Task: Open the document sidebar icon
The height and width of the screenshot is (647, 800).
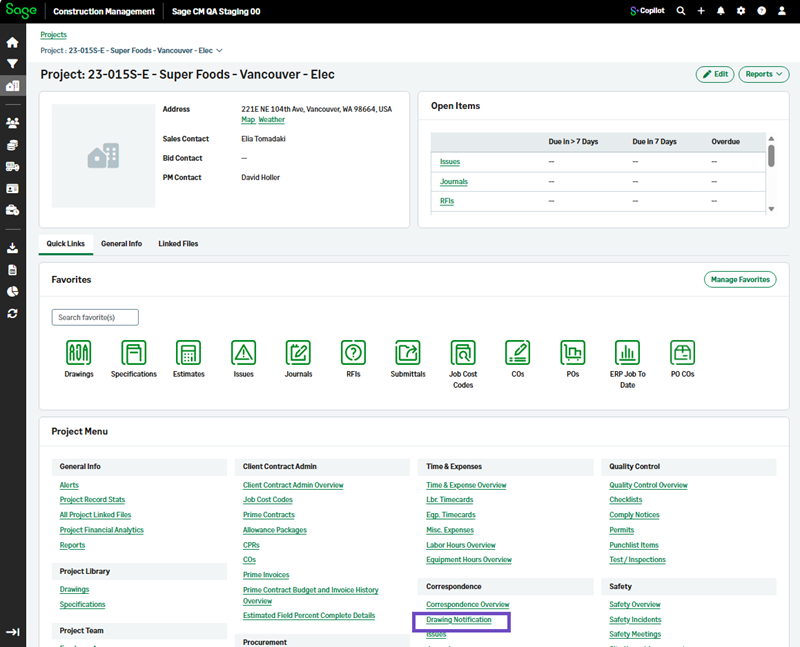Action: (12, 270)
